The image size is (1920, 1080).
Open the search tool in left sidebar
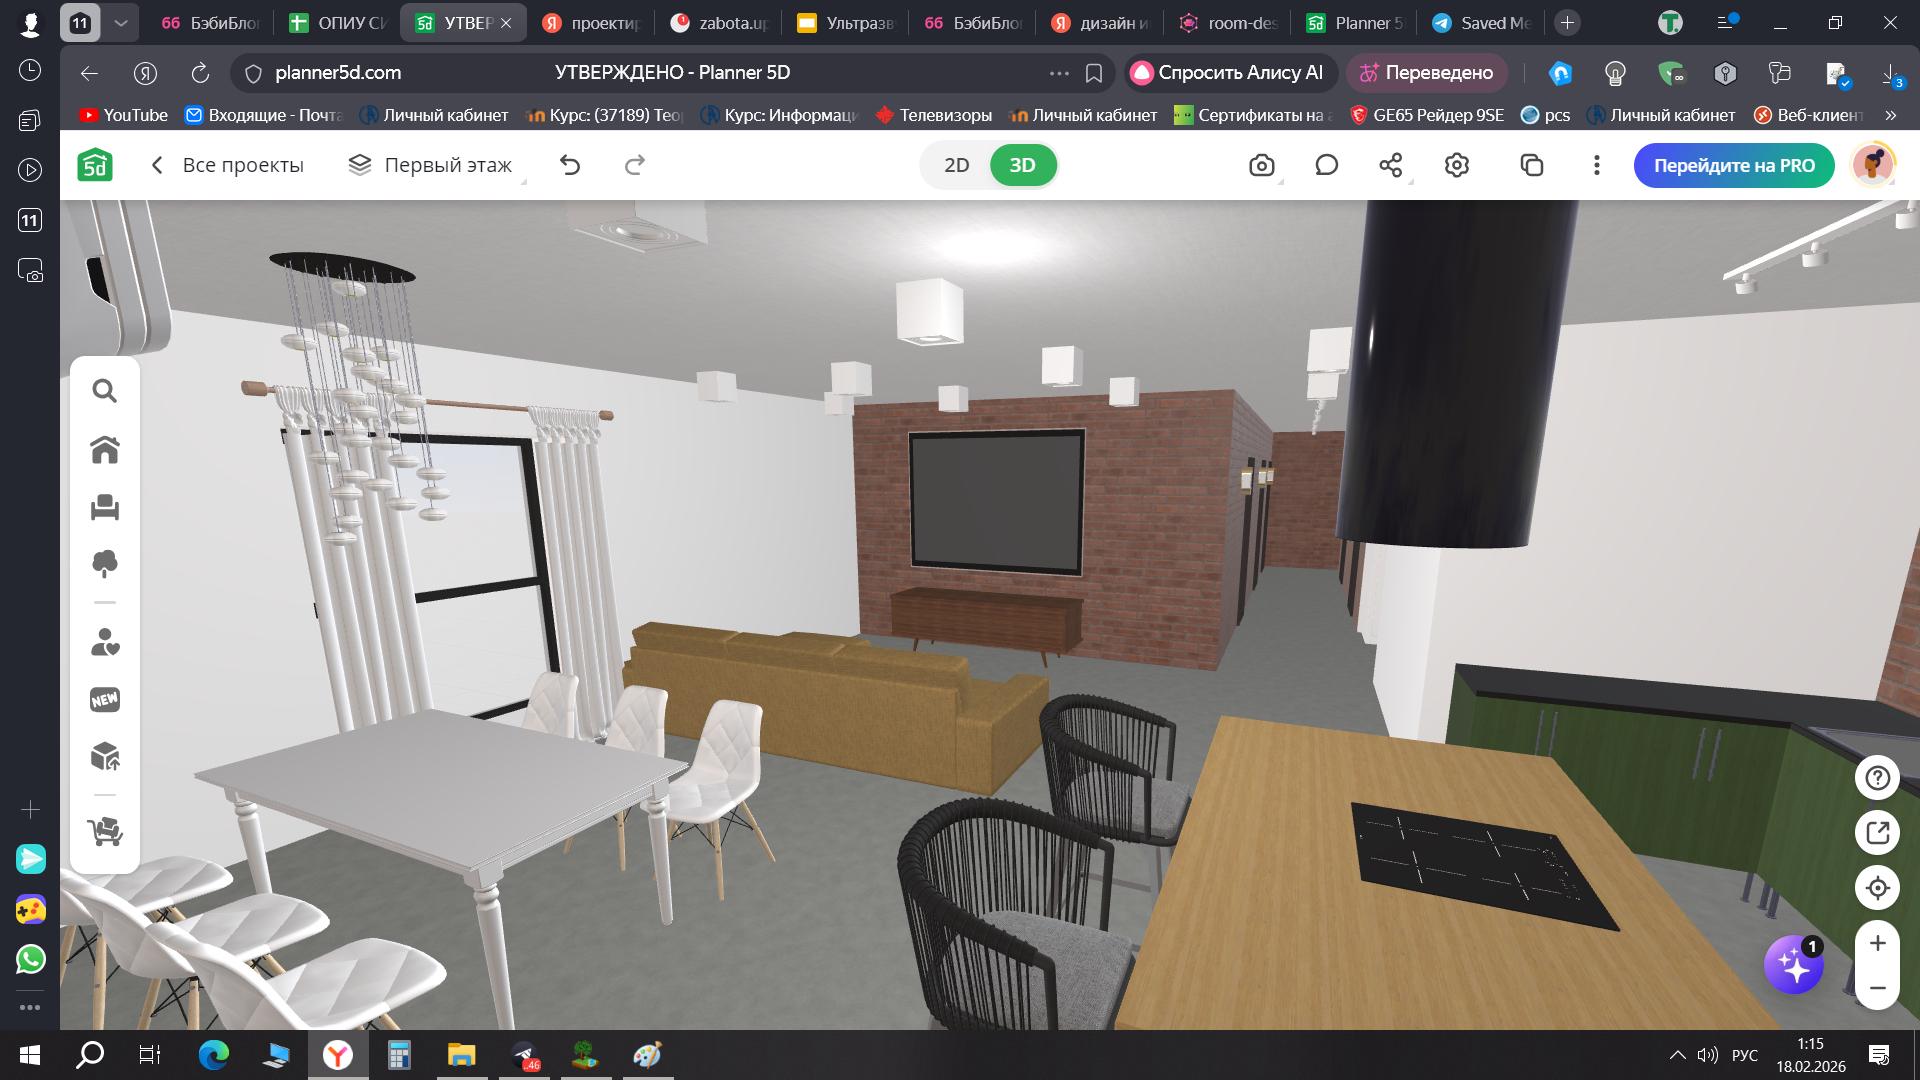point(105,391)
